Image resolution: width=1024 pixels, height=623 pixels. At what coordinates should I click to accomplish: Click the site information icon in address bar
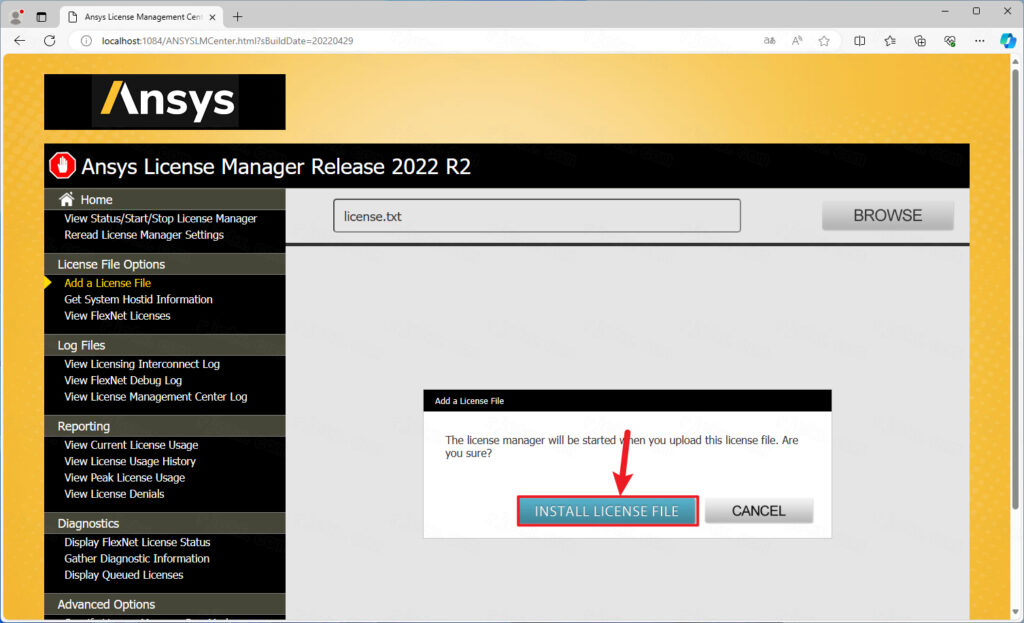coord(86,40)
